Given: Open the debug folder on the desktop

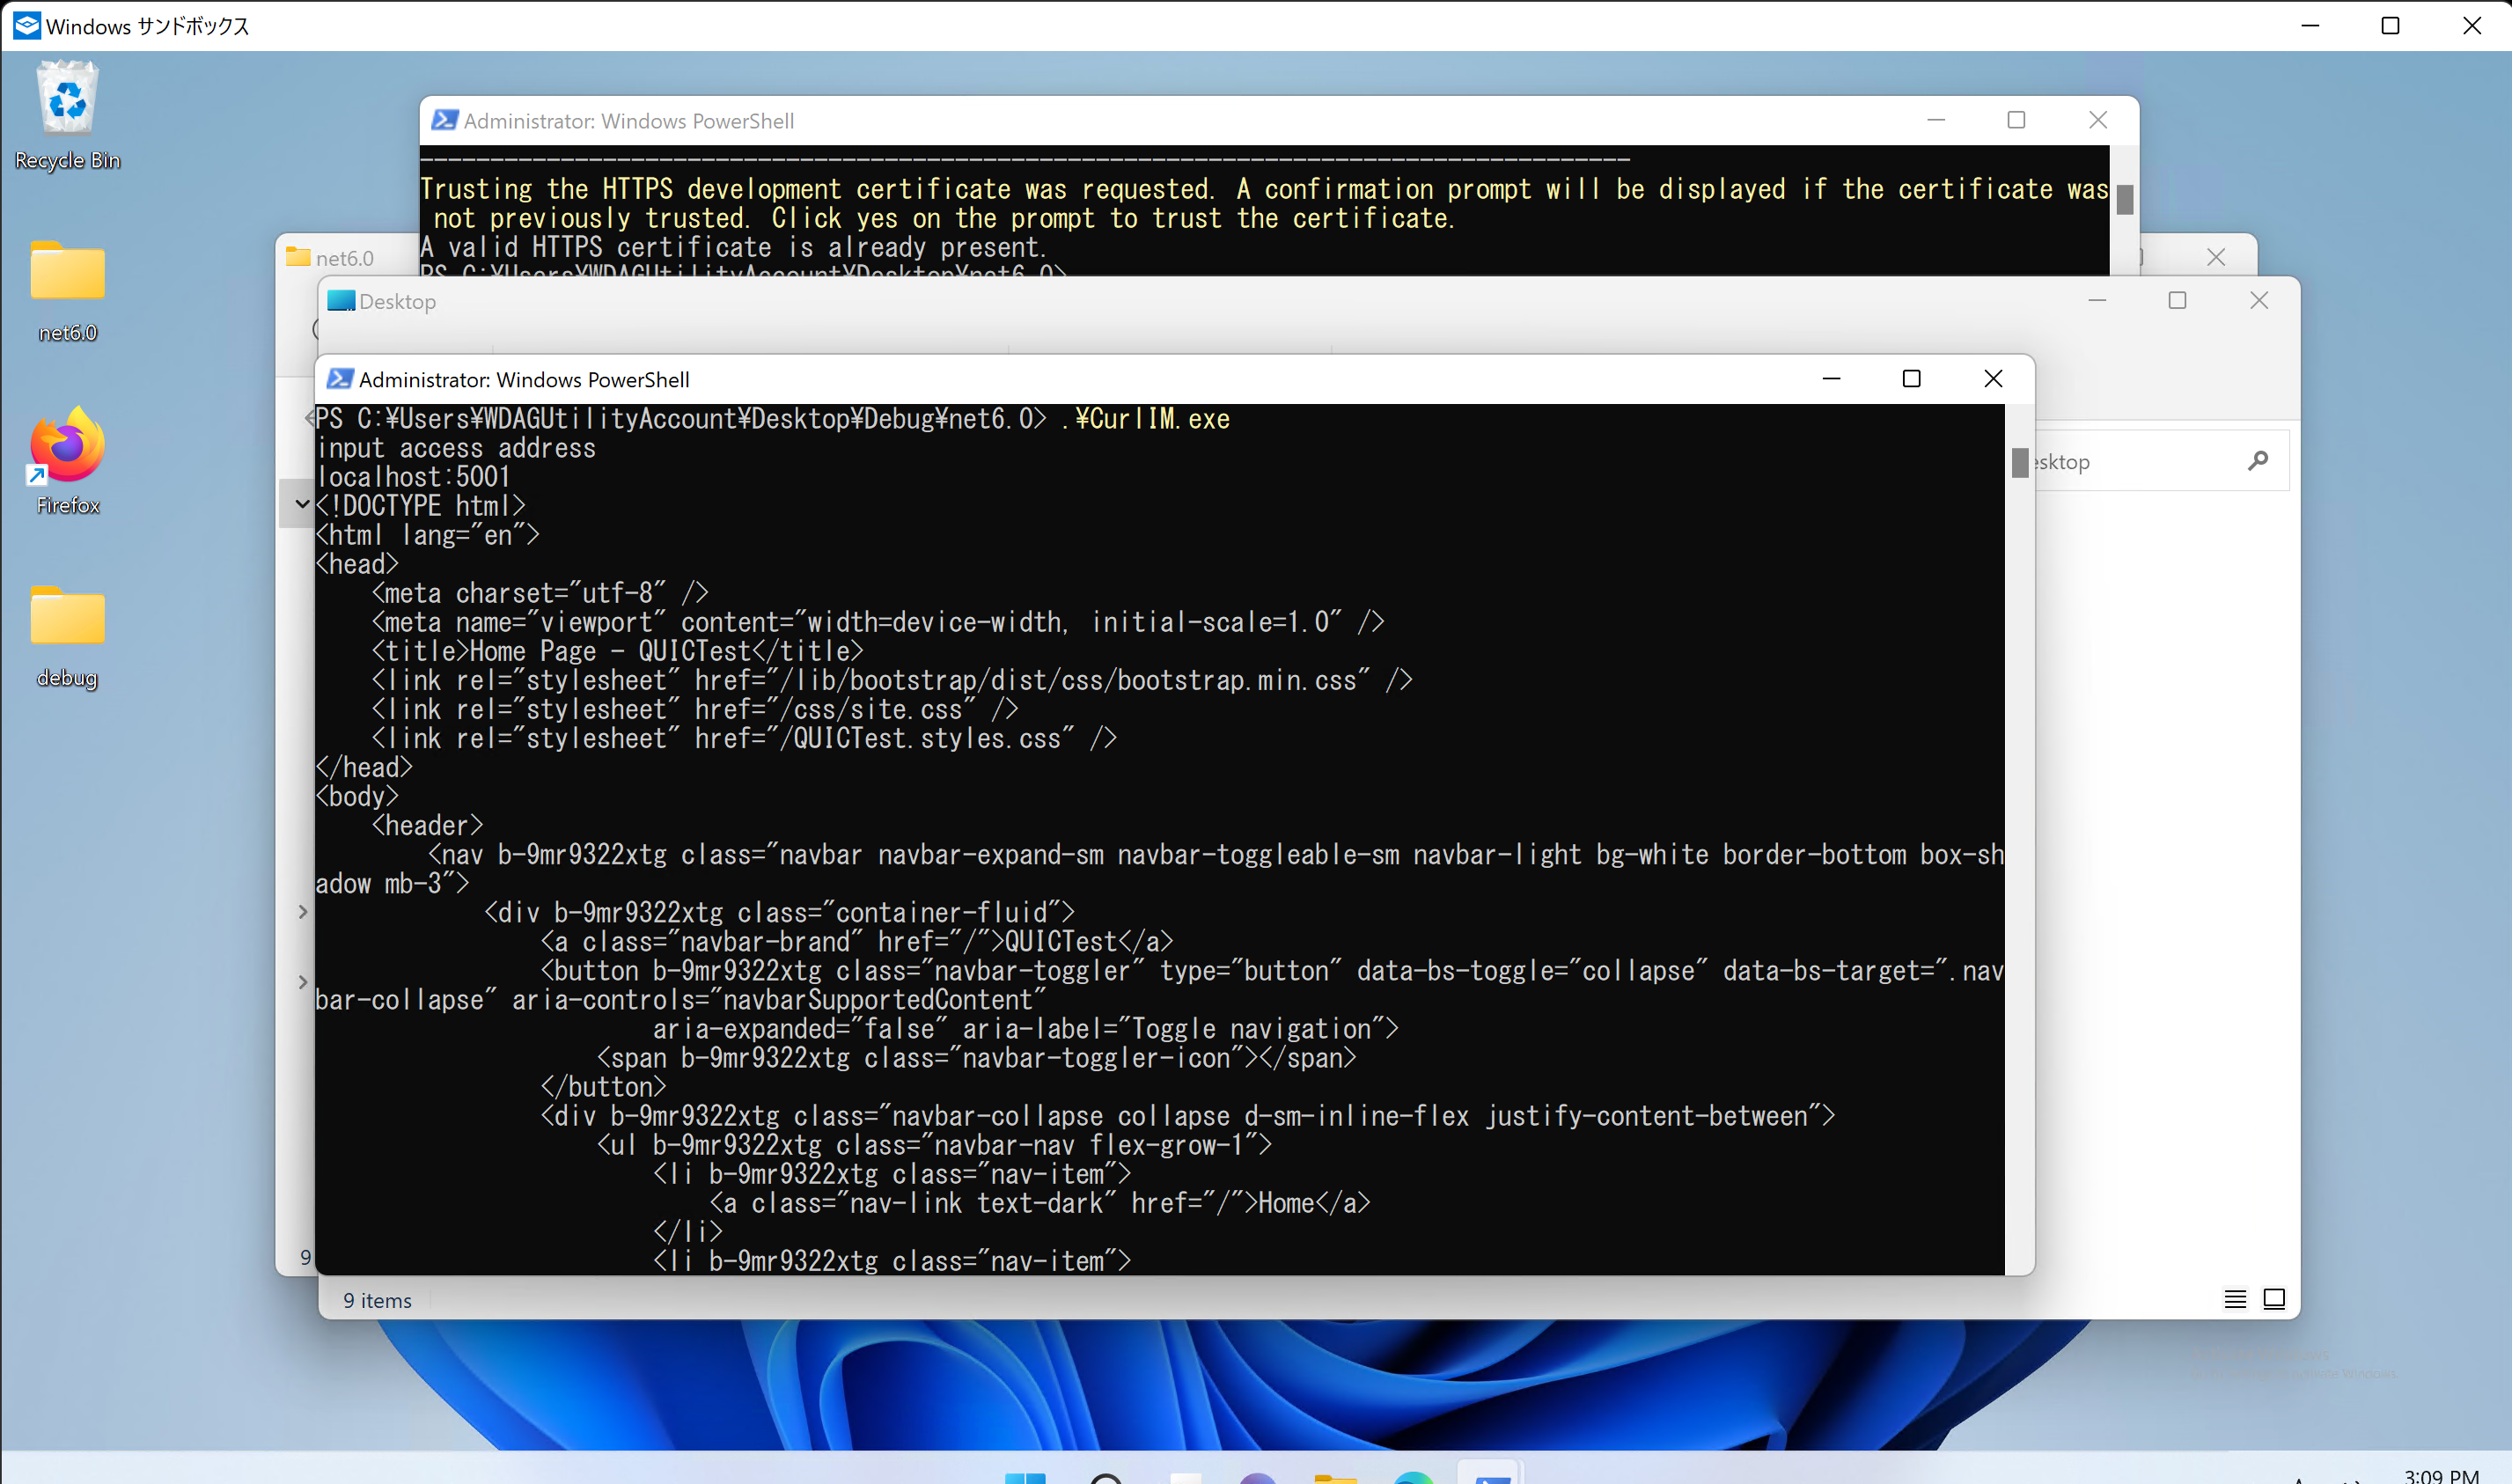Looking at the screenshot, I should pos(66,615).
